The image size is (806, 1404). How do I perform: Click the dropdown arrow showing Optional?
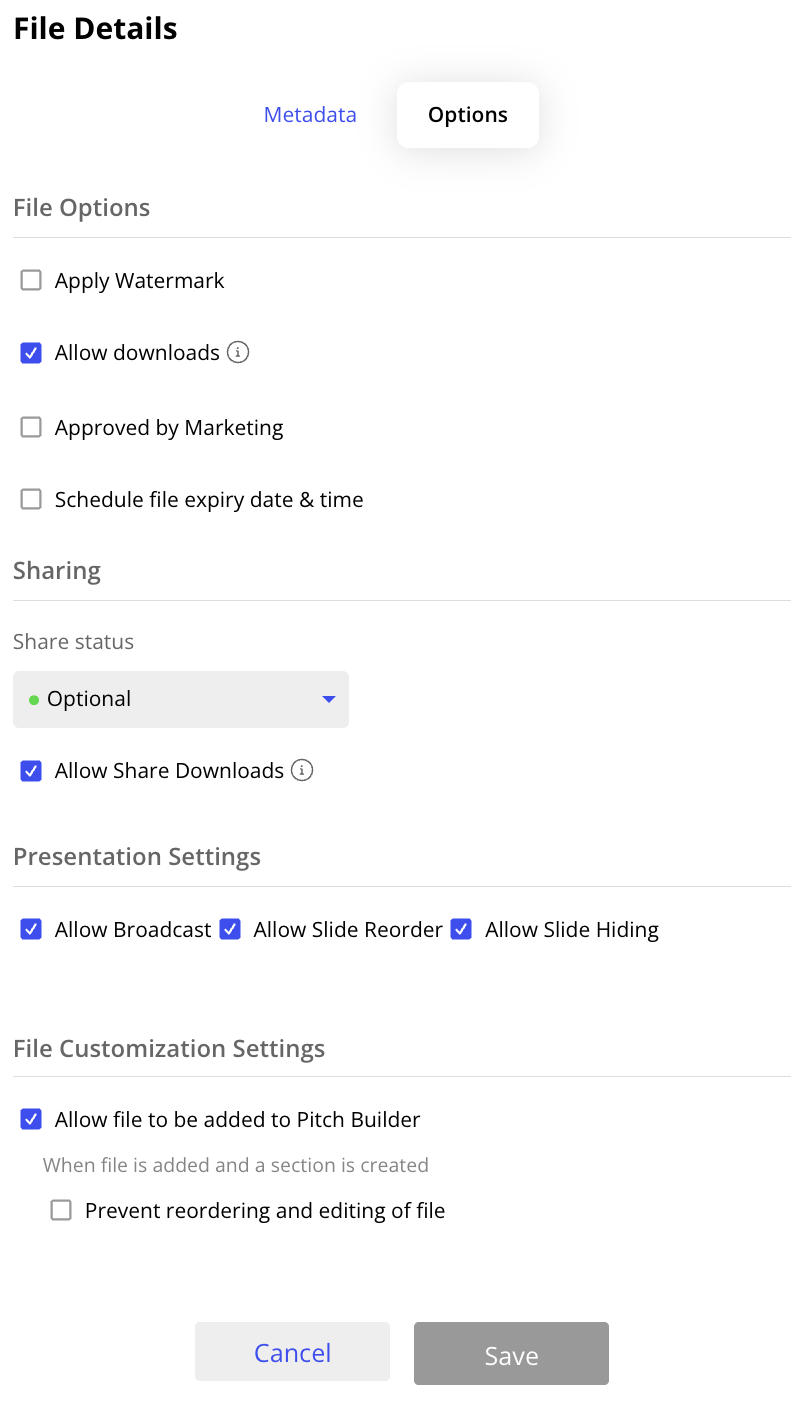pos(328,699)
